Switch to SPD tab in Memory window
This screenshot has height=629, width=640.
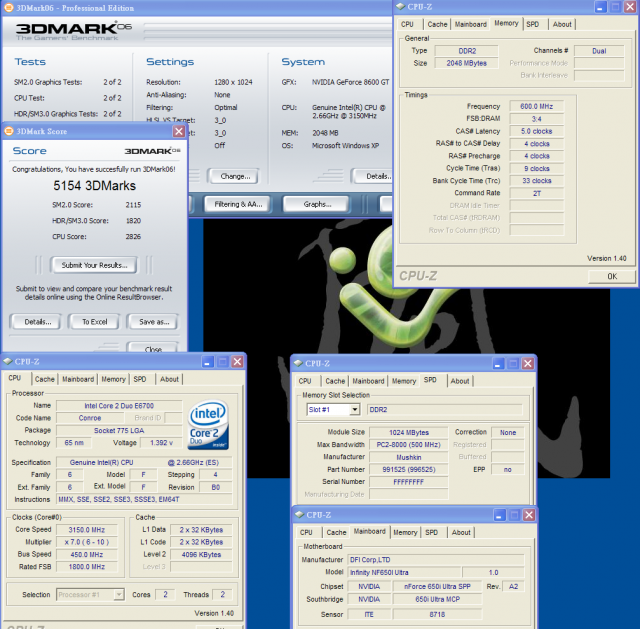pyautogui.click(x=533, y=24)
